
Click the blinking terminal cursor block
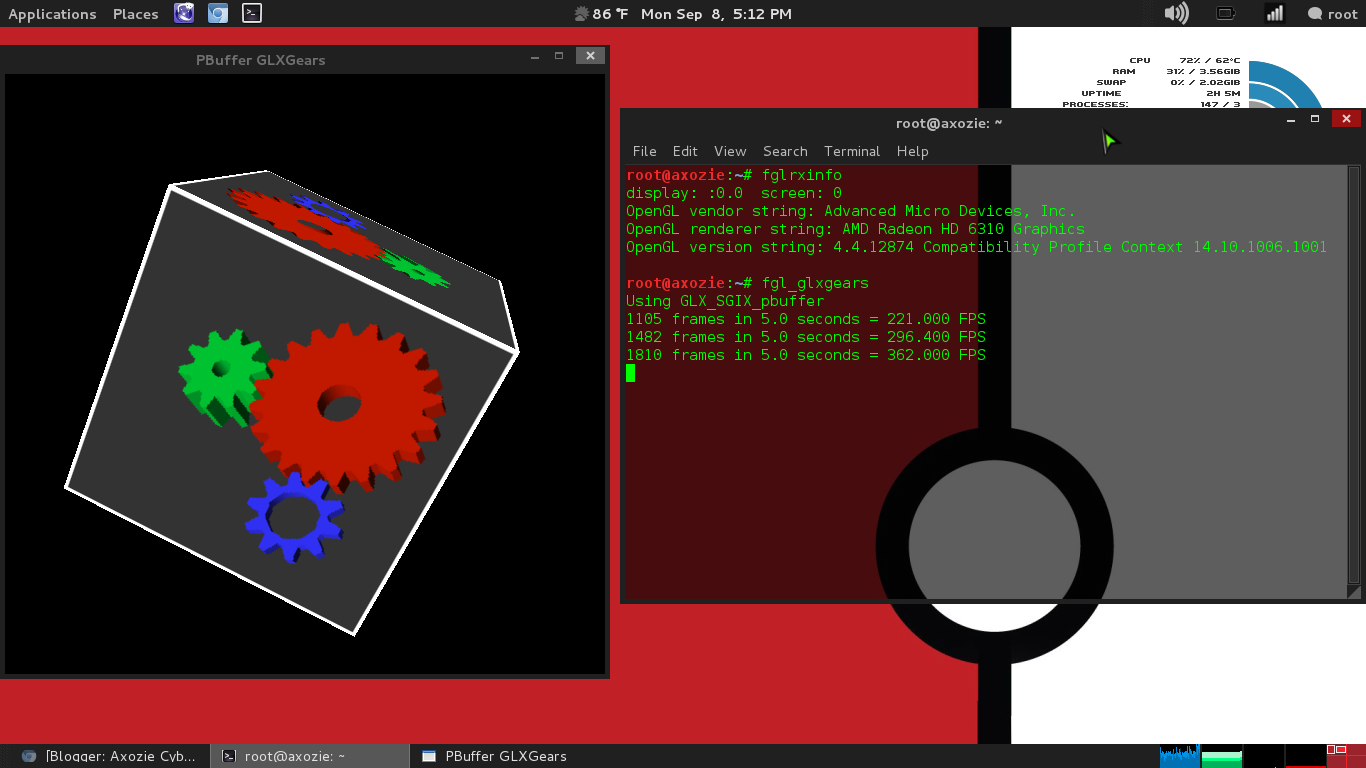(x=630, y=372)
